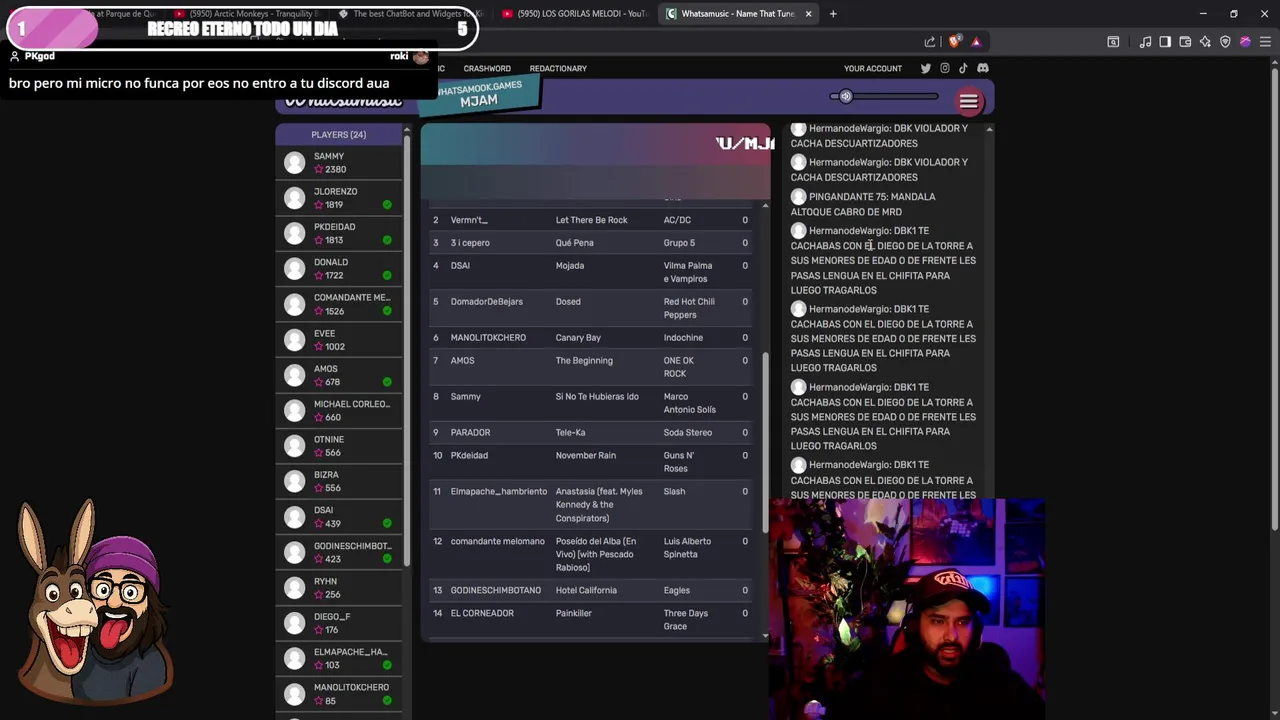The image size is (1280, 720).
Task: Click artist Soda Stereo cell
Action: point(687,432)
